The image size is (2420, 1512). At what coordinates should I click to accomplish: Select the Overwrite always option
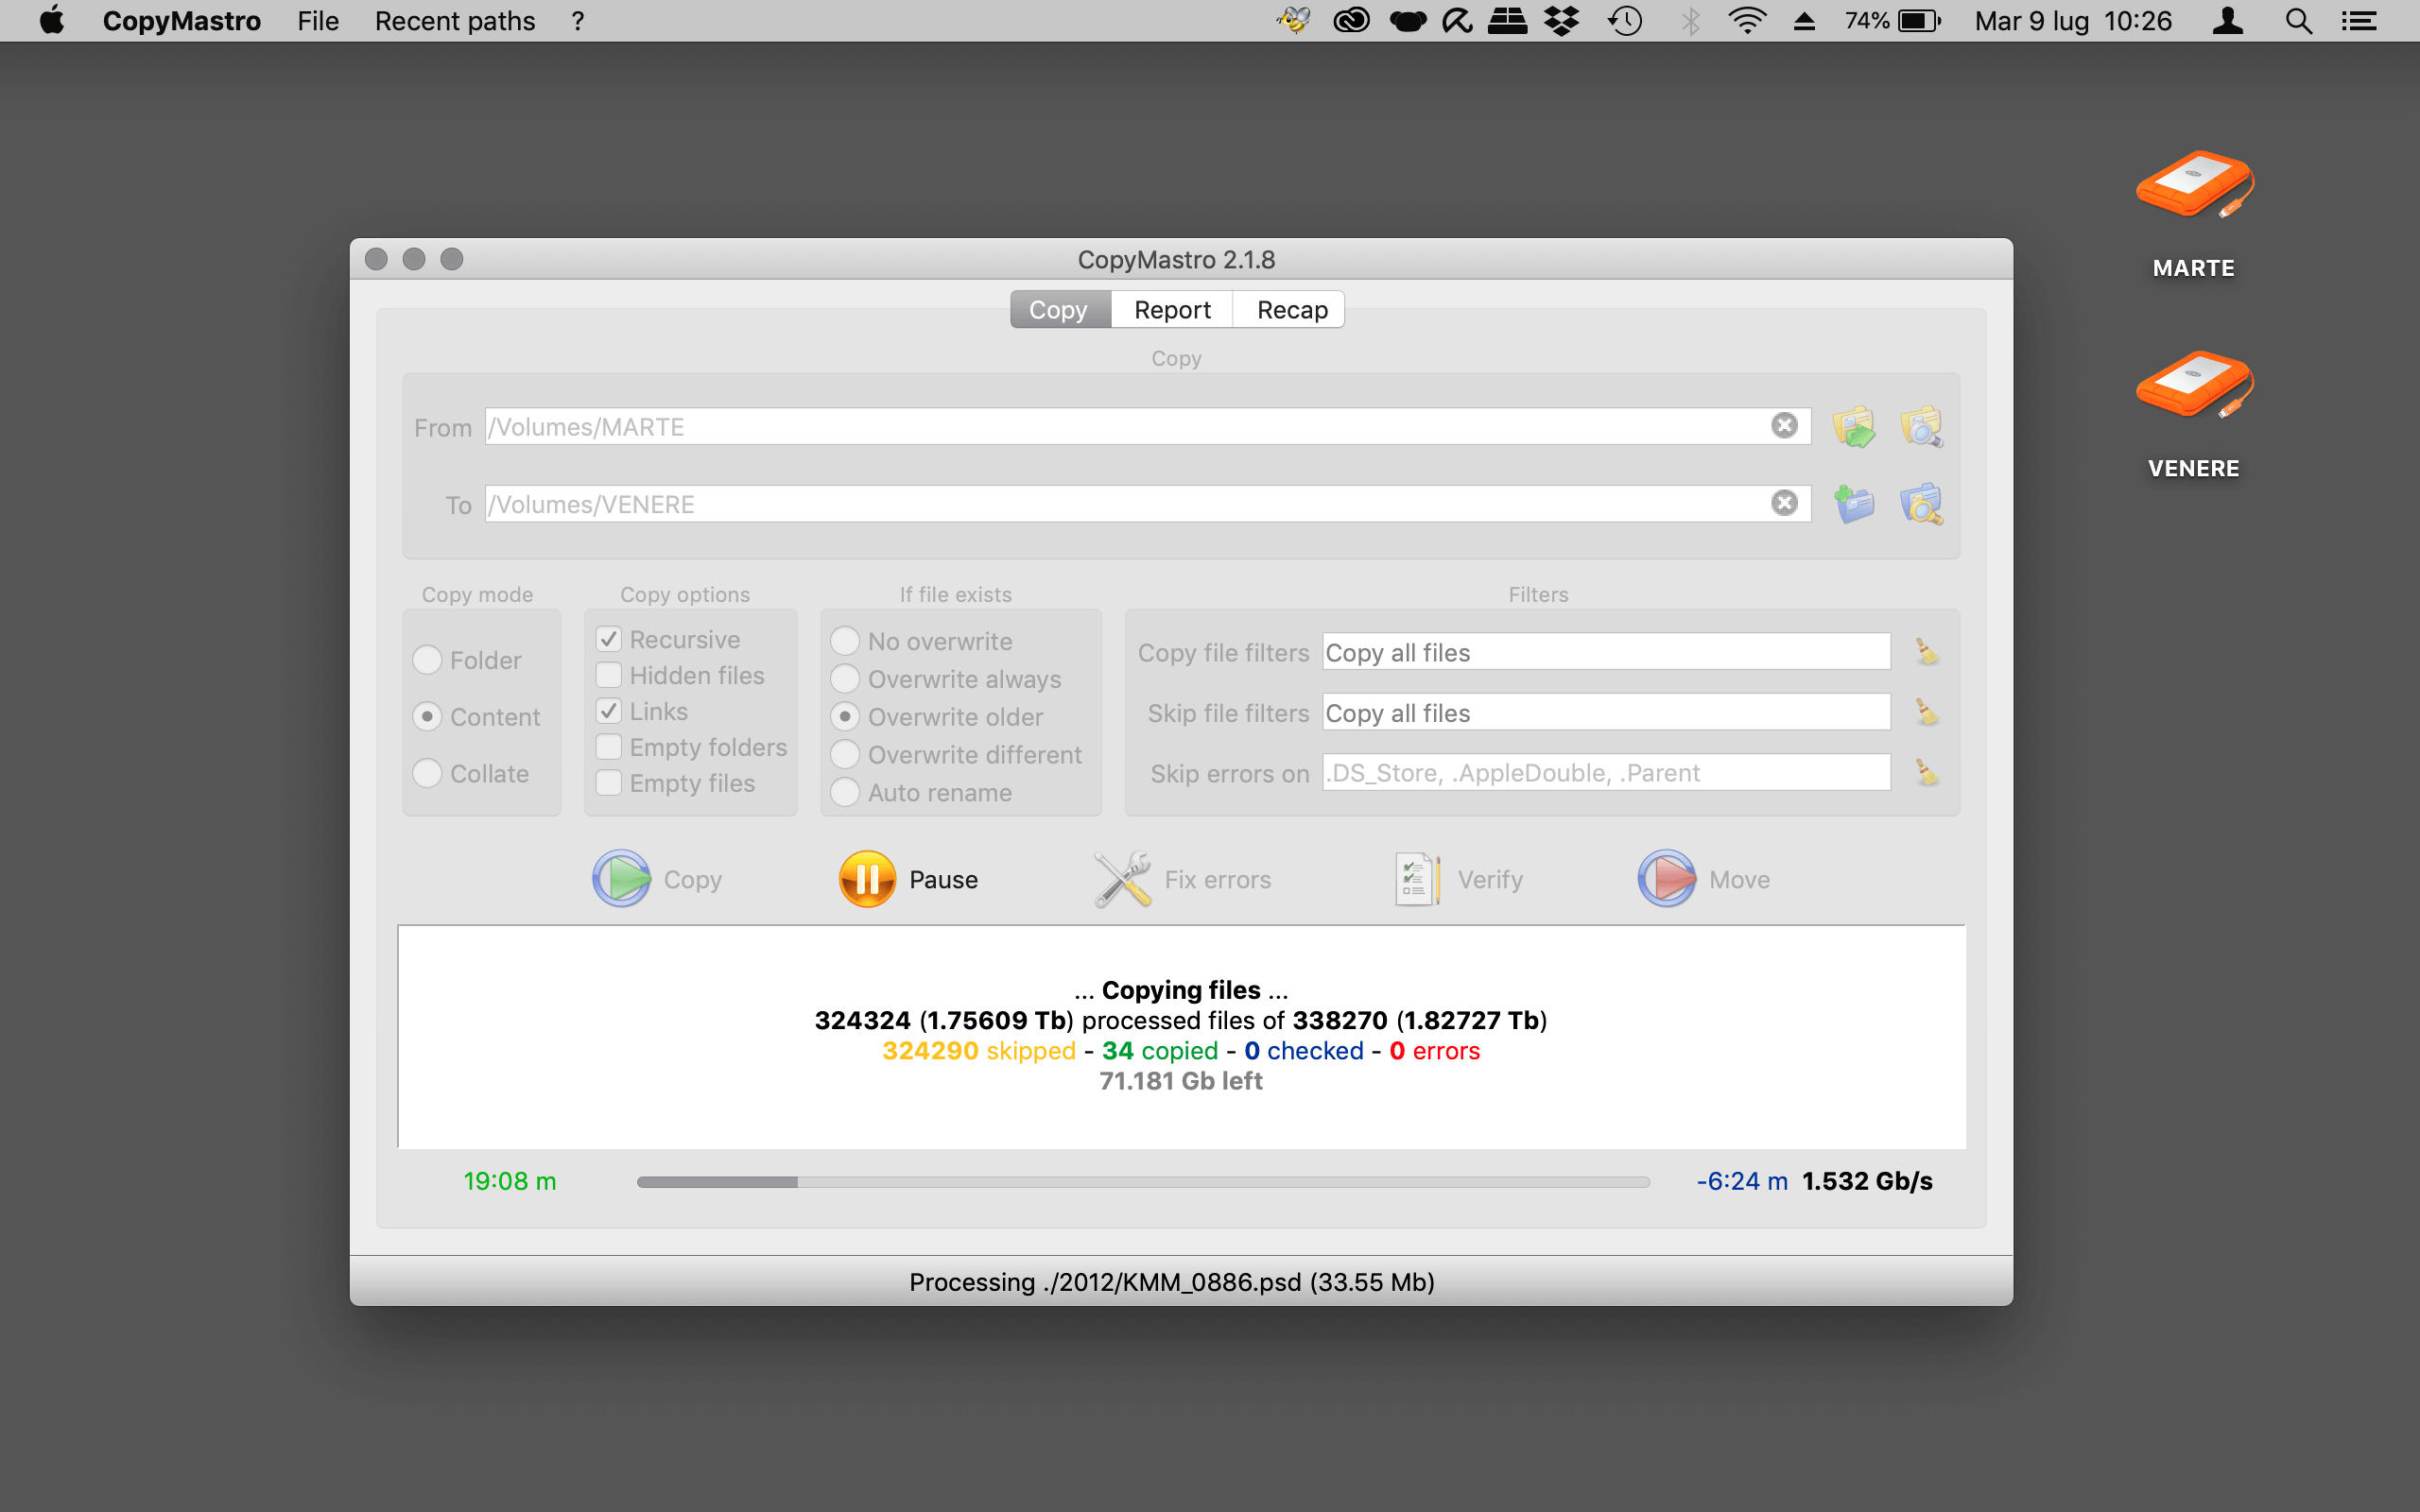[845, 679]
